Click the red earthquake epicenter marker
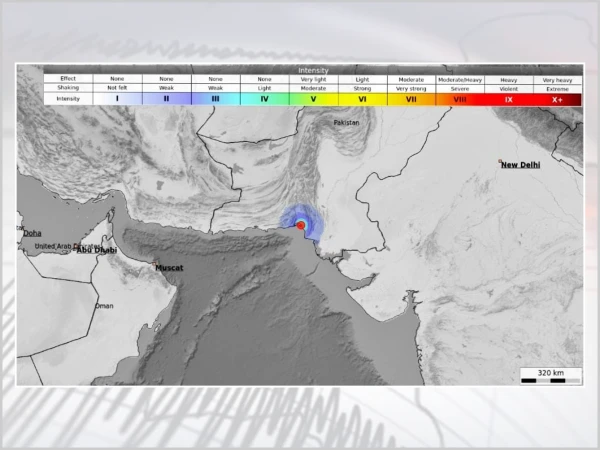Image resolution: width=600 pixels, height=450 pixels. pyautogui.click(x=301, y=226)
